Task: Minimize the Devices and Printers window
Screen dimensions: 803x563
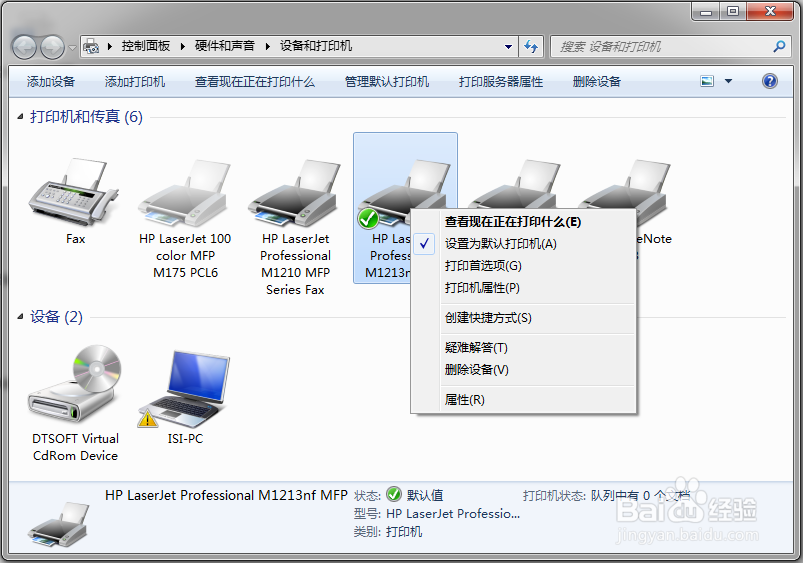Action: [x=706, y=11]
